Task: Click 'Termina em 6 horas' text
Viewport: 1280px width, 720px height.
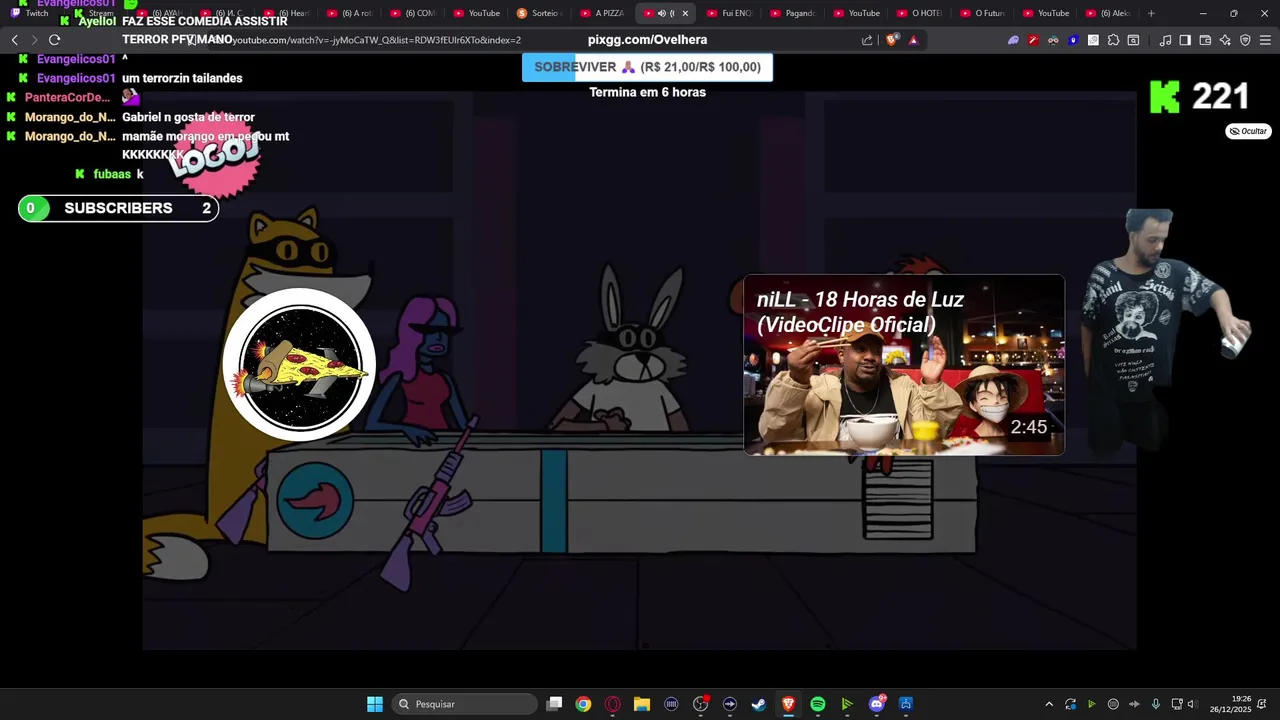Action: tap(647, 92)
